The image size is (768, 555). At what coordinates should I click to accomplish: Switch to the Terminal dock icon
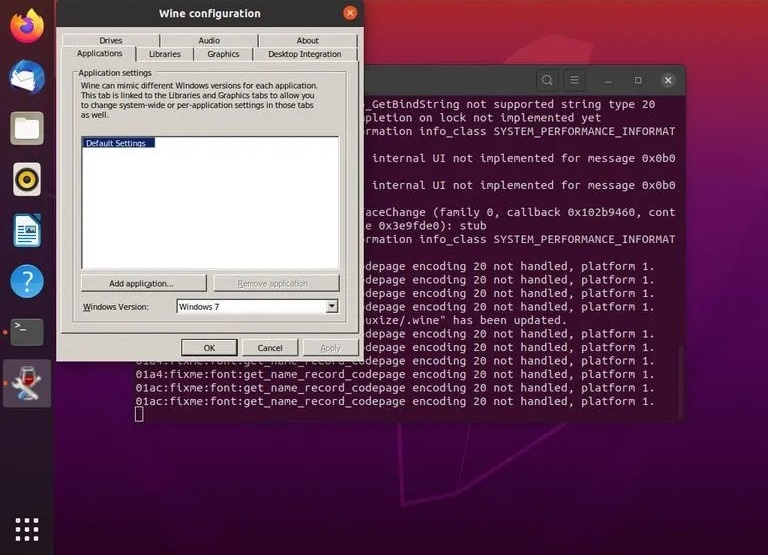[27, 332]
